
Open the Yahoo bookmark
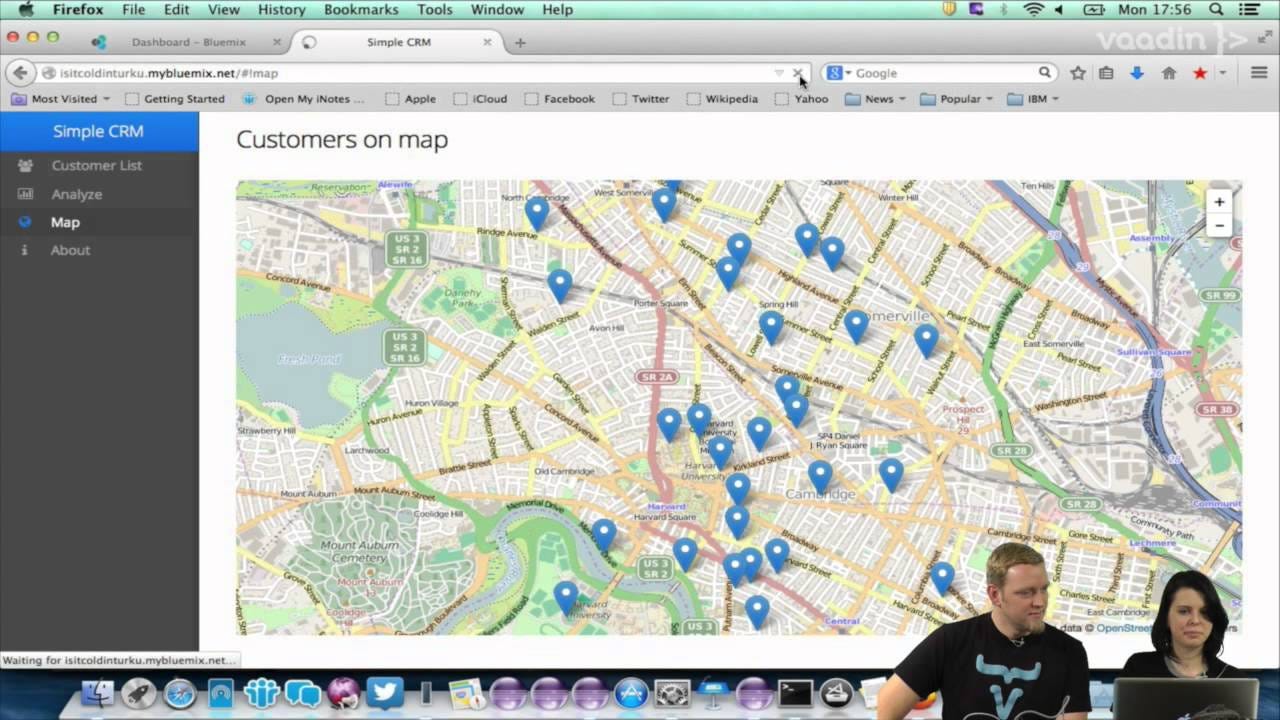[x=802, y=99]
